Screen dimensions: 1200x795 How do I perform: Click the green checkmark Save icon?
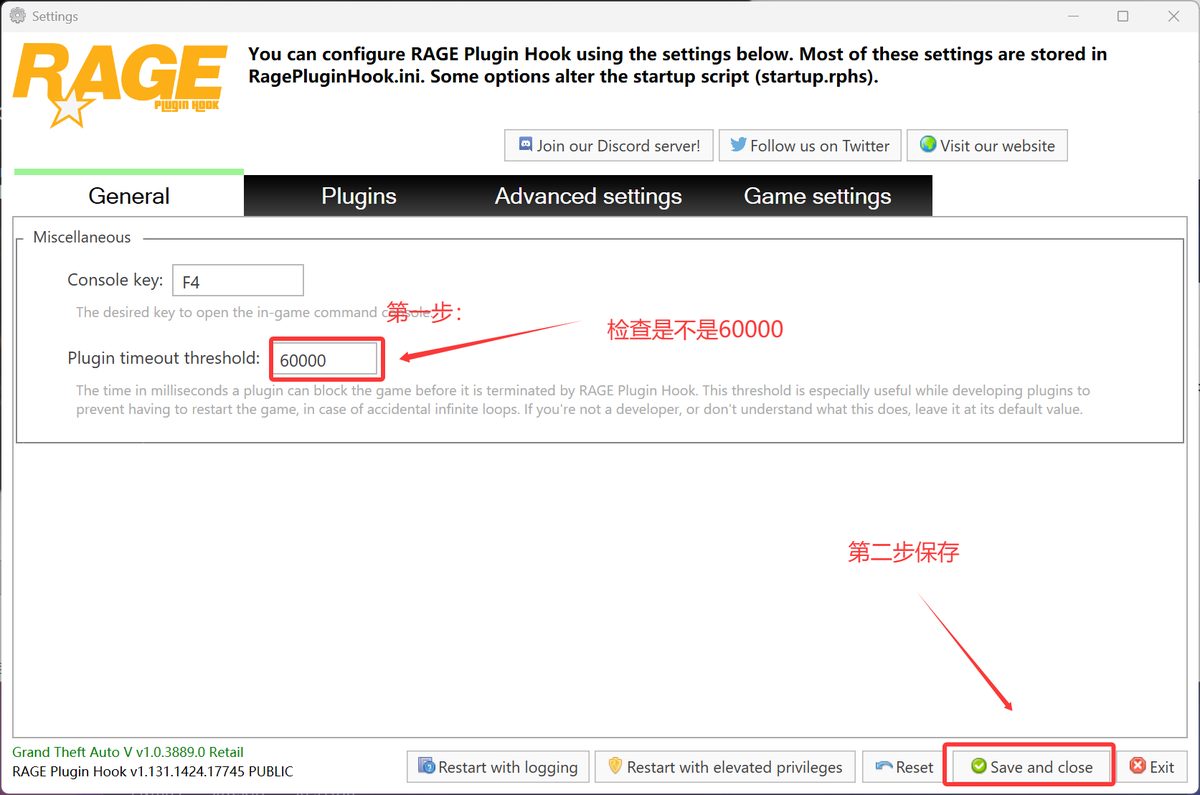click(979, 767)
